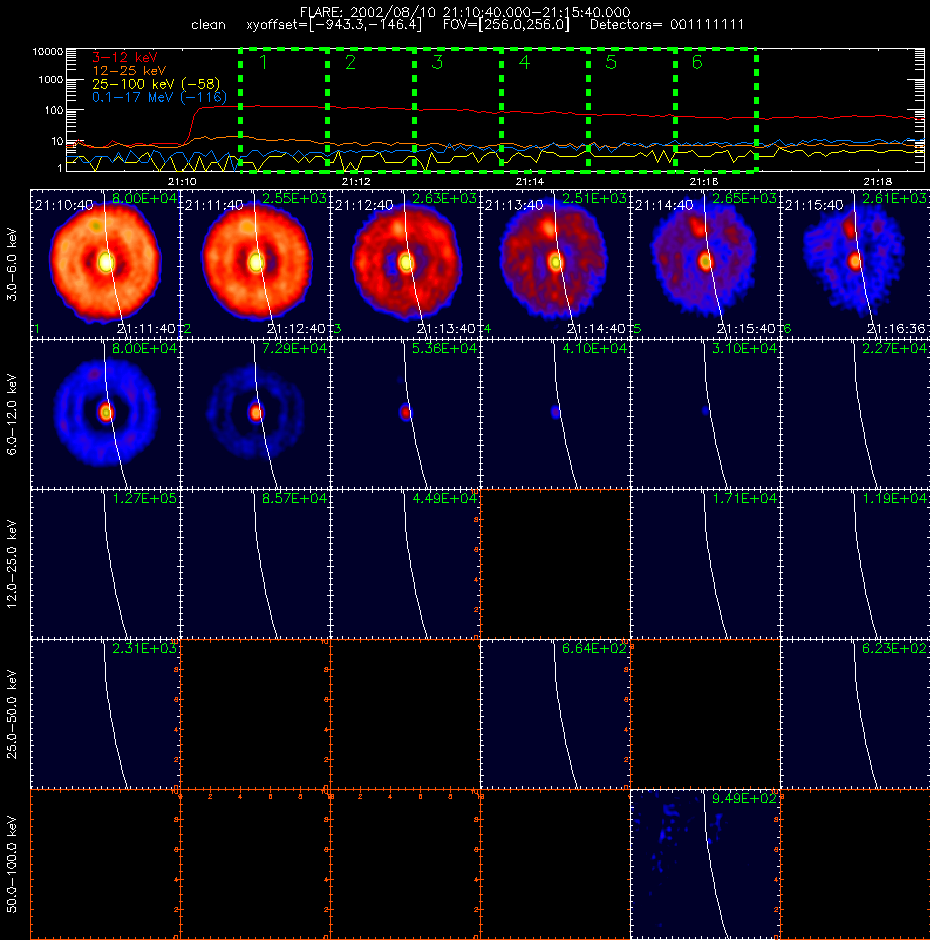This screenshot has height=940, width=930.
Task: Click the 10000 y-axis label
Action: tap(47, 52)
